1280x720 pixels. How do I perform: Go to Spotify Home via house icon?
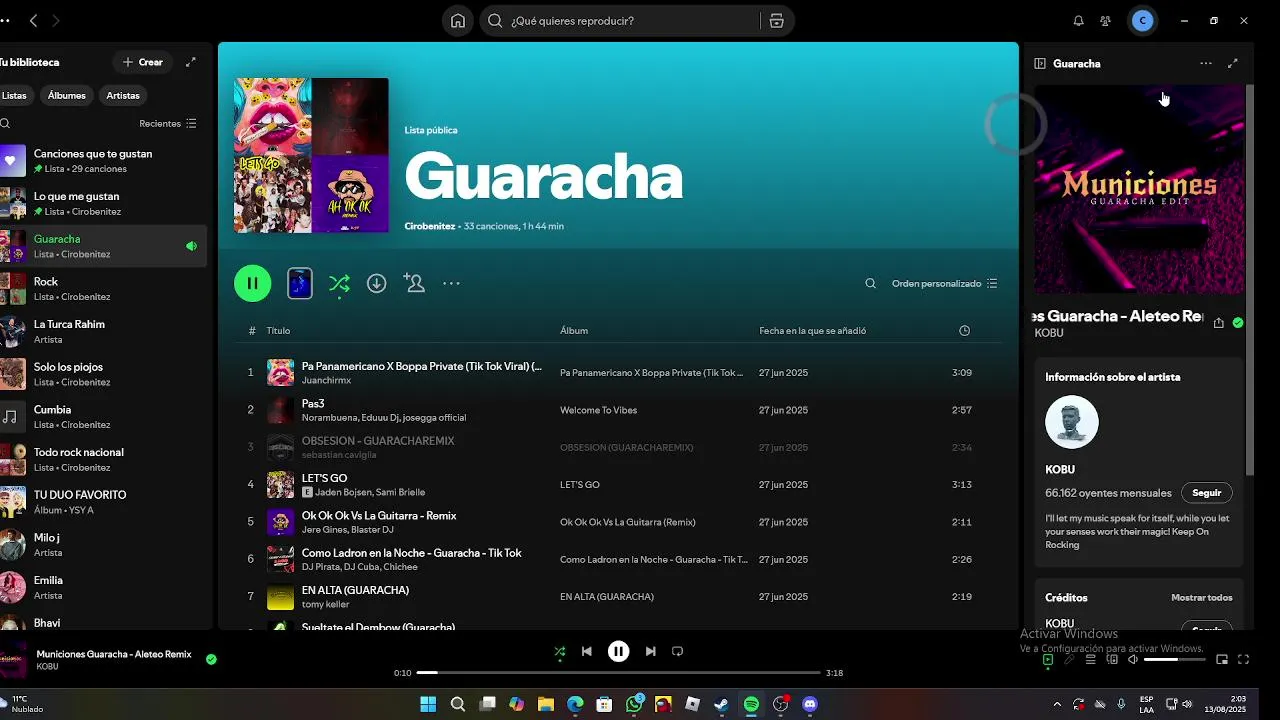pyautogui.click(x=458, y=21)
